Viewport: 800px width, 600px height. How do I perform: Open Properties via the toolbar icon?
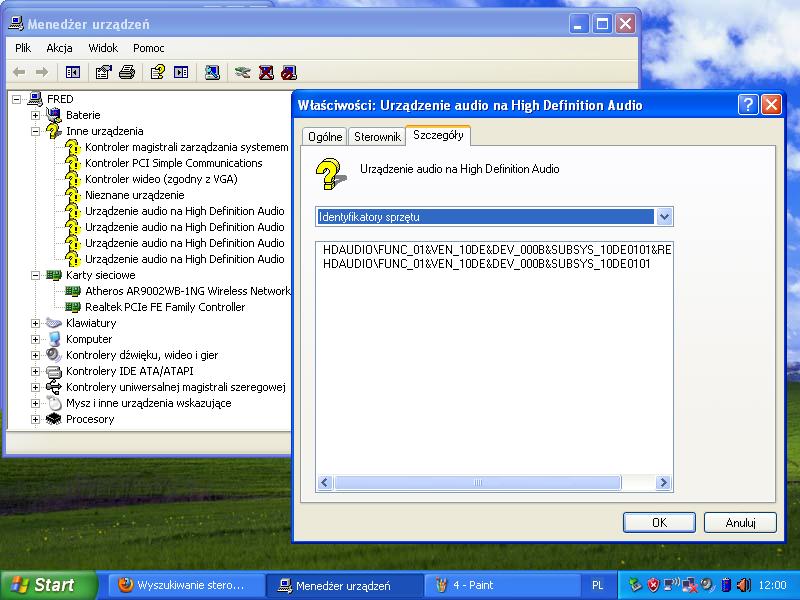pyautogui.click(x=104, y=72)
